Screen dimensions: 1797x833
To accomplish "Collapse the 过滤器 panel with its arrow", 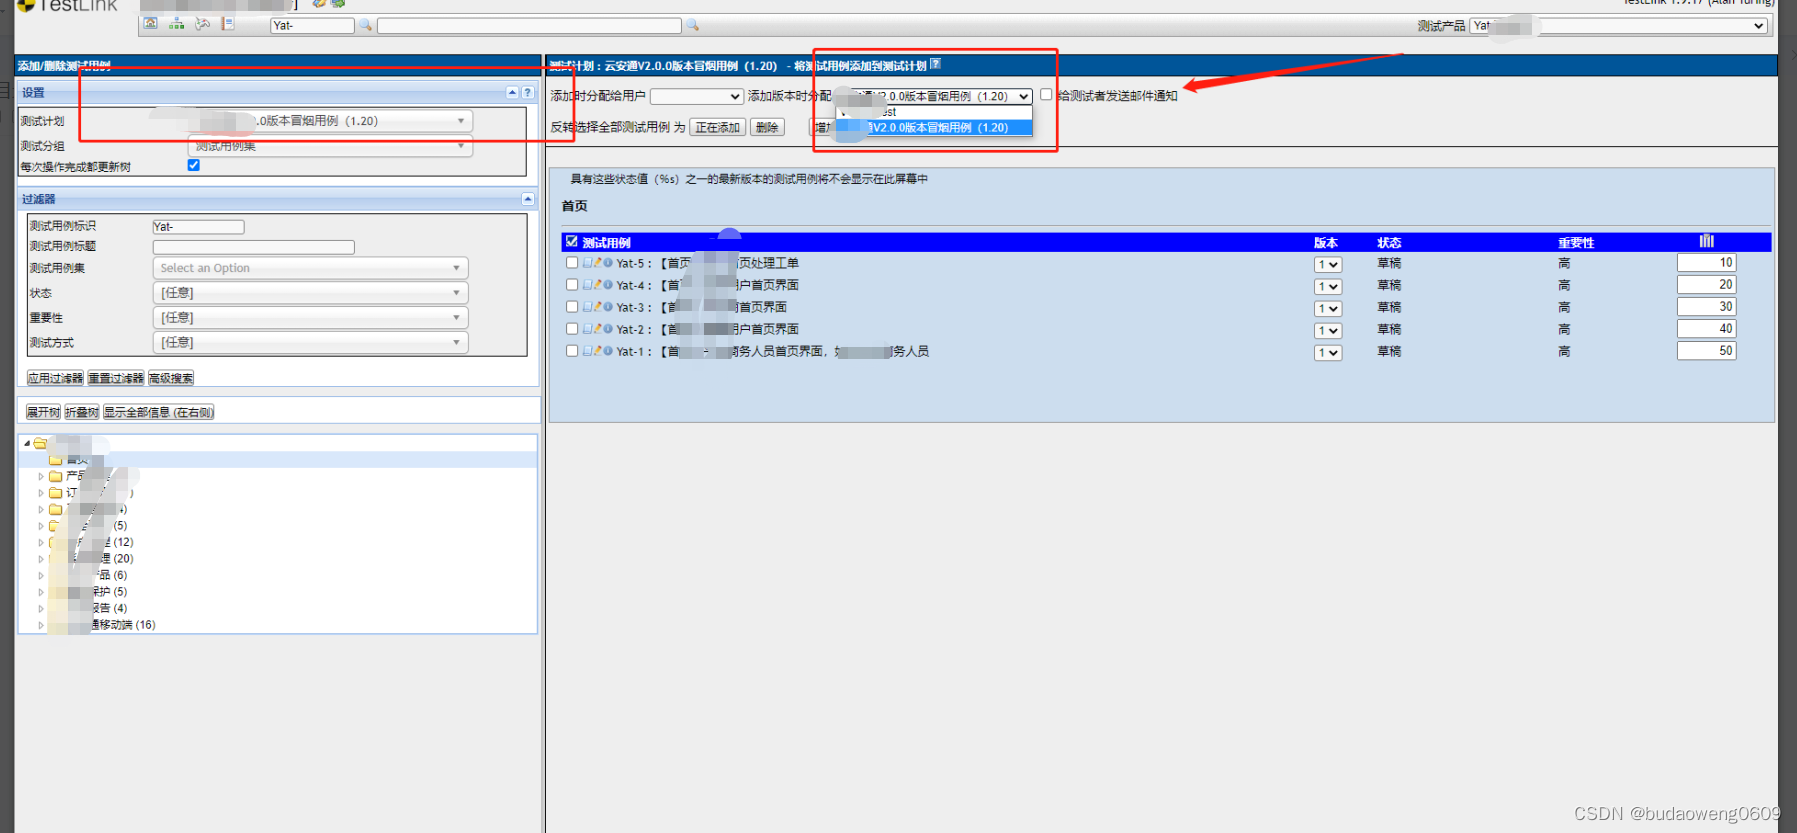I will pyautogui.click(x=527, y=199).
